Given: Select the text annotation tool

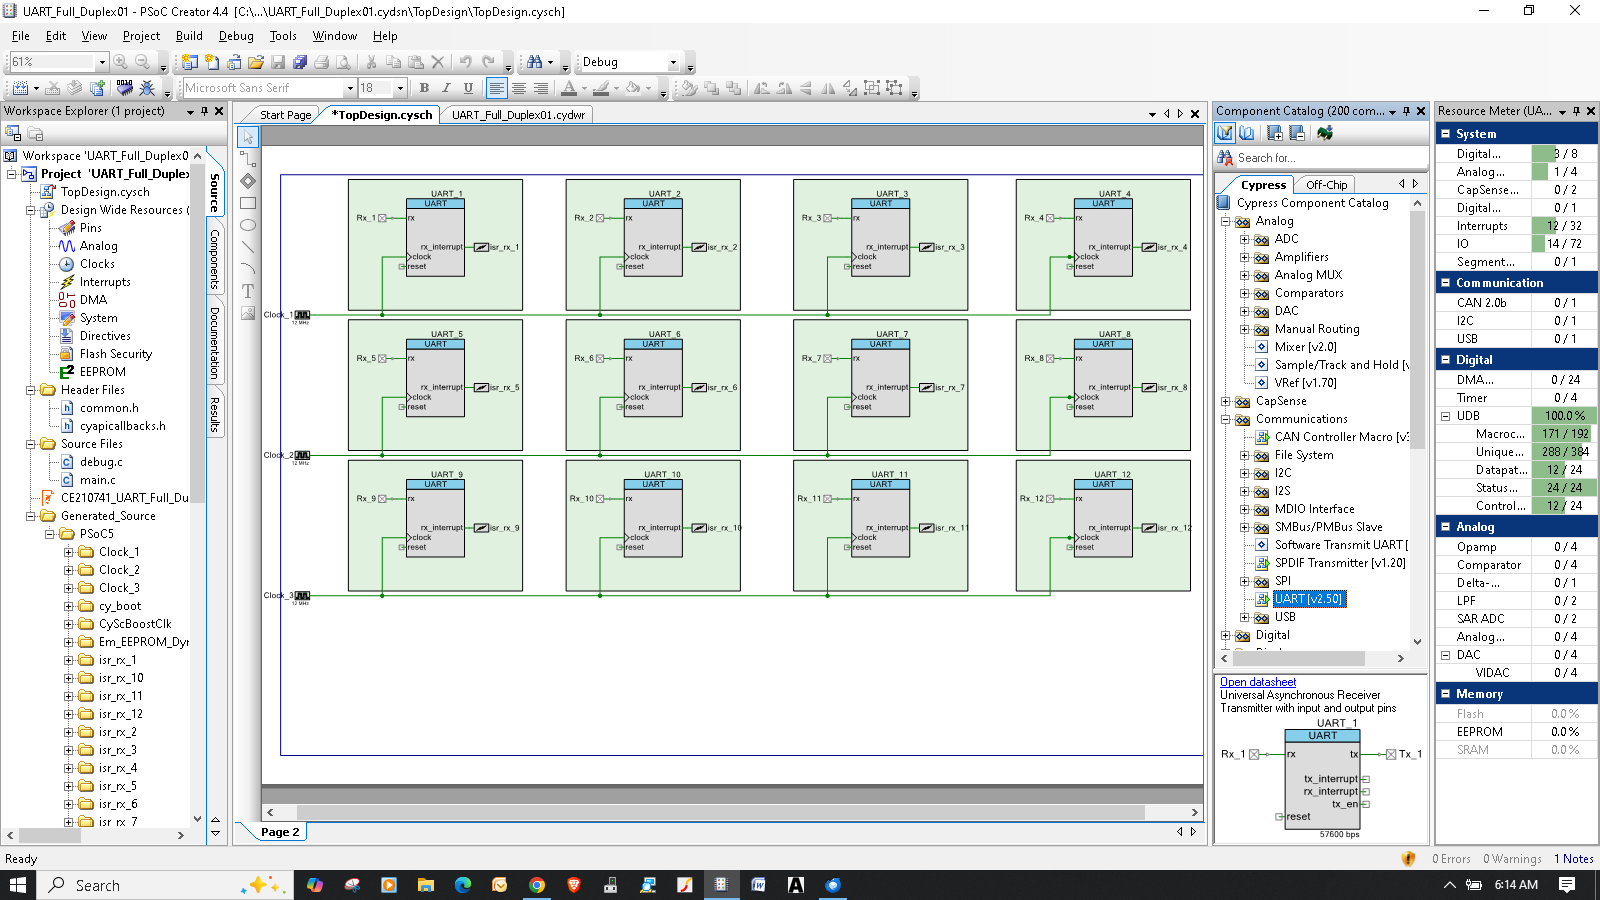Looking at the screenshot, I should (248, 291).
